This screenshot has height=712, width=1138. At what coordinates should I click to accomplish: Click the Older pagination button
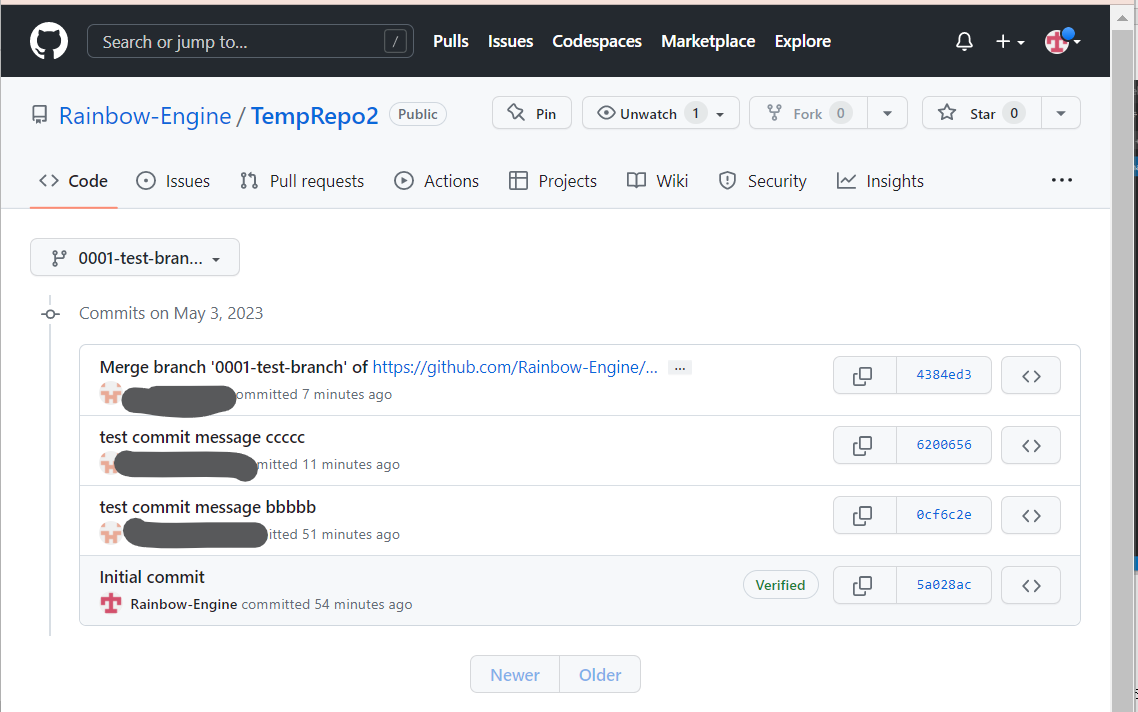tap(600, 674)
